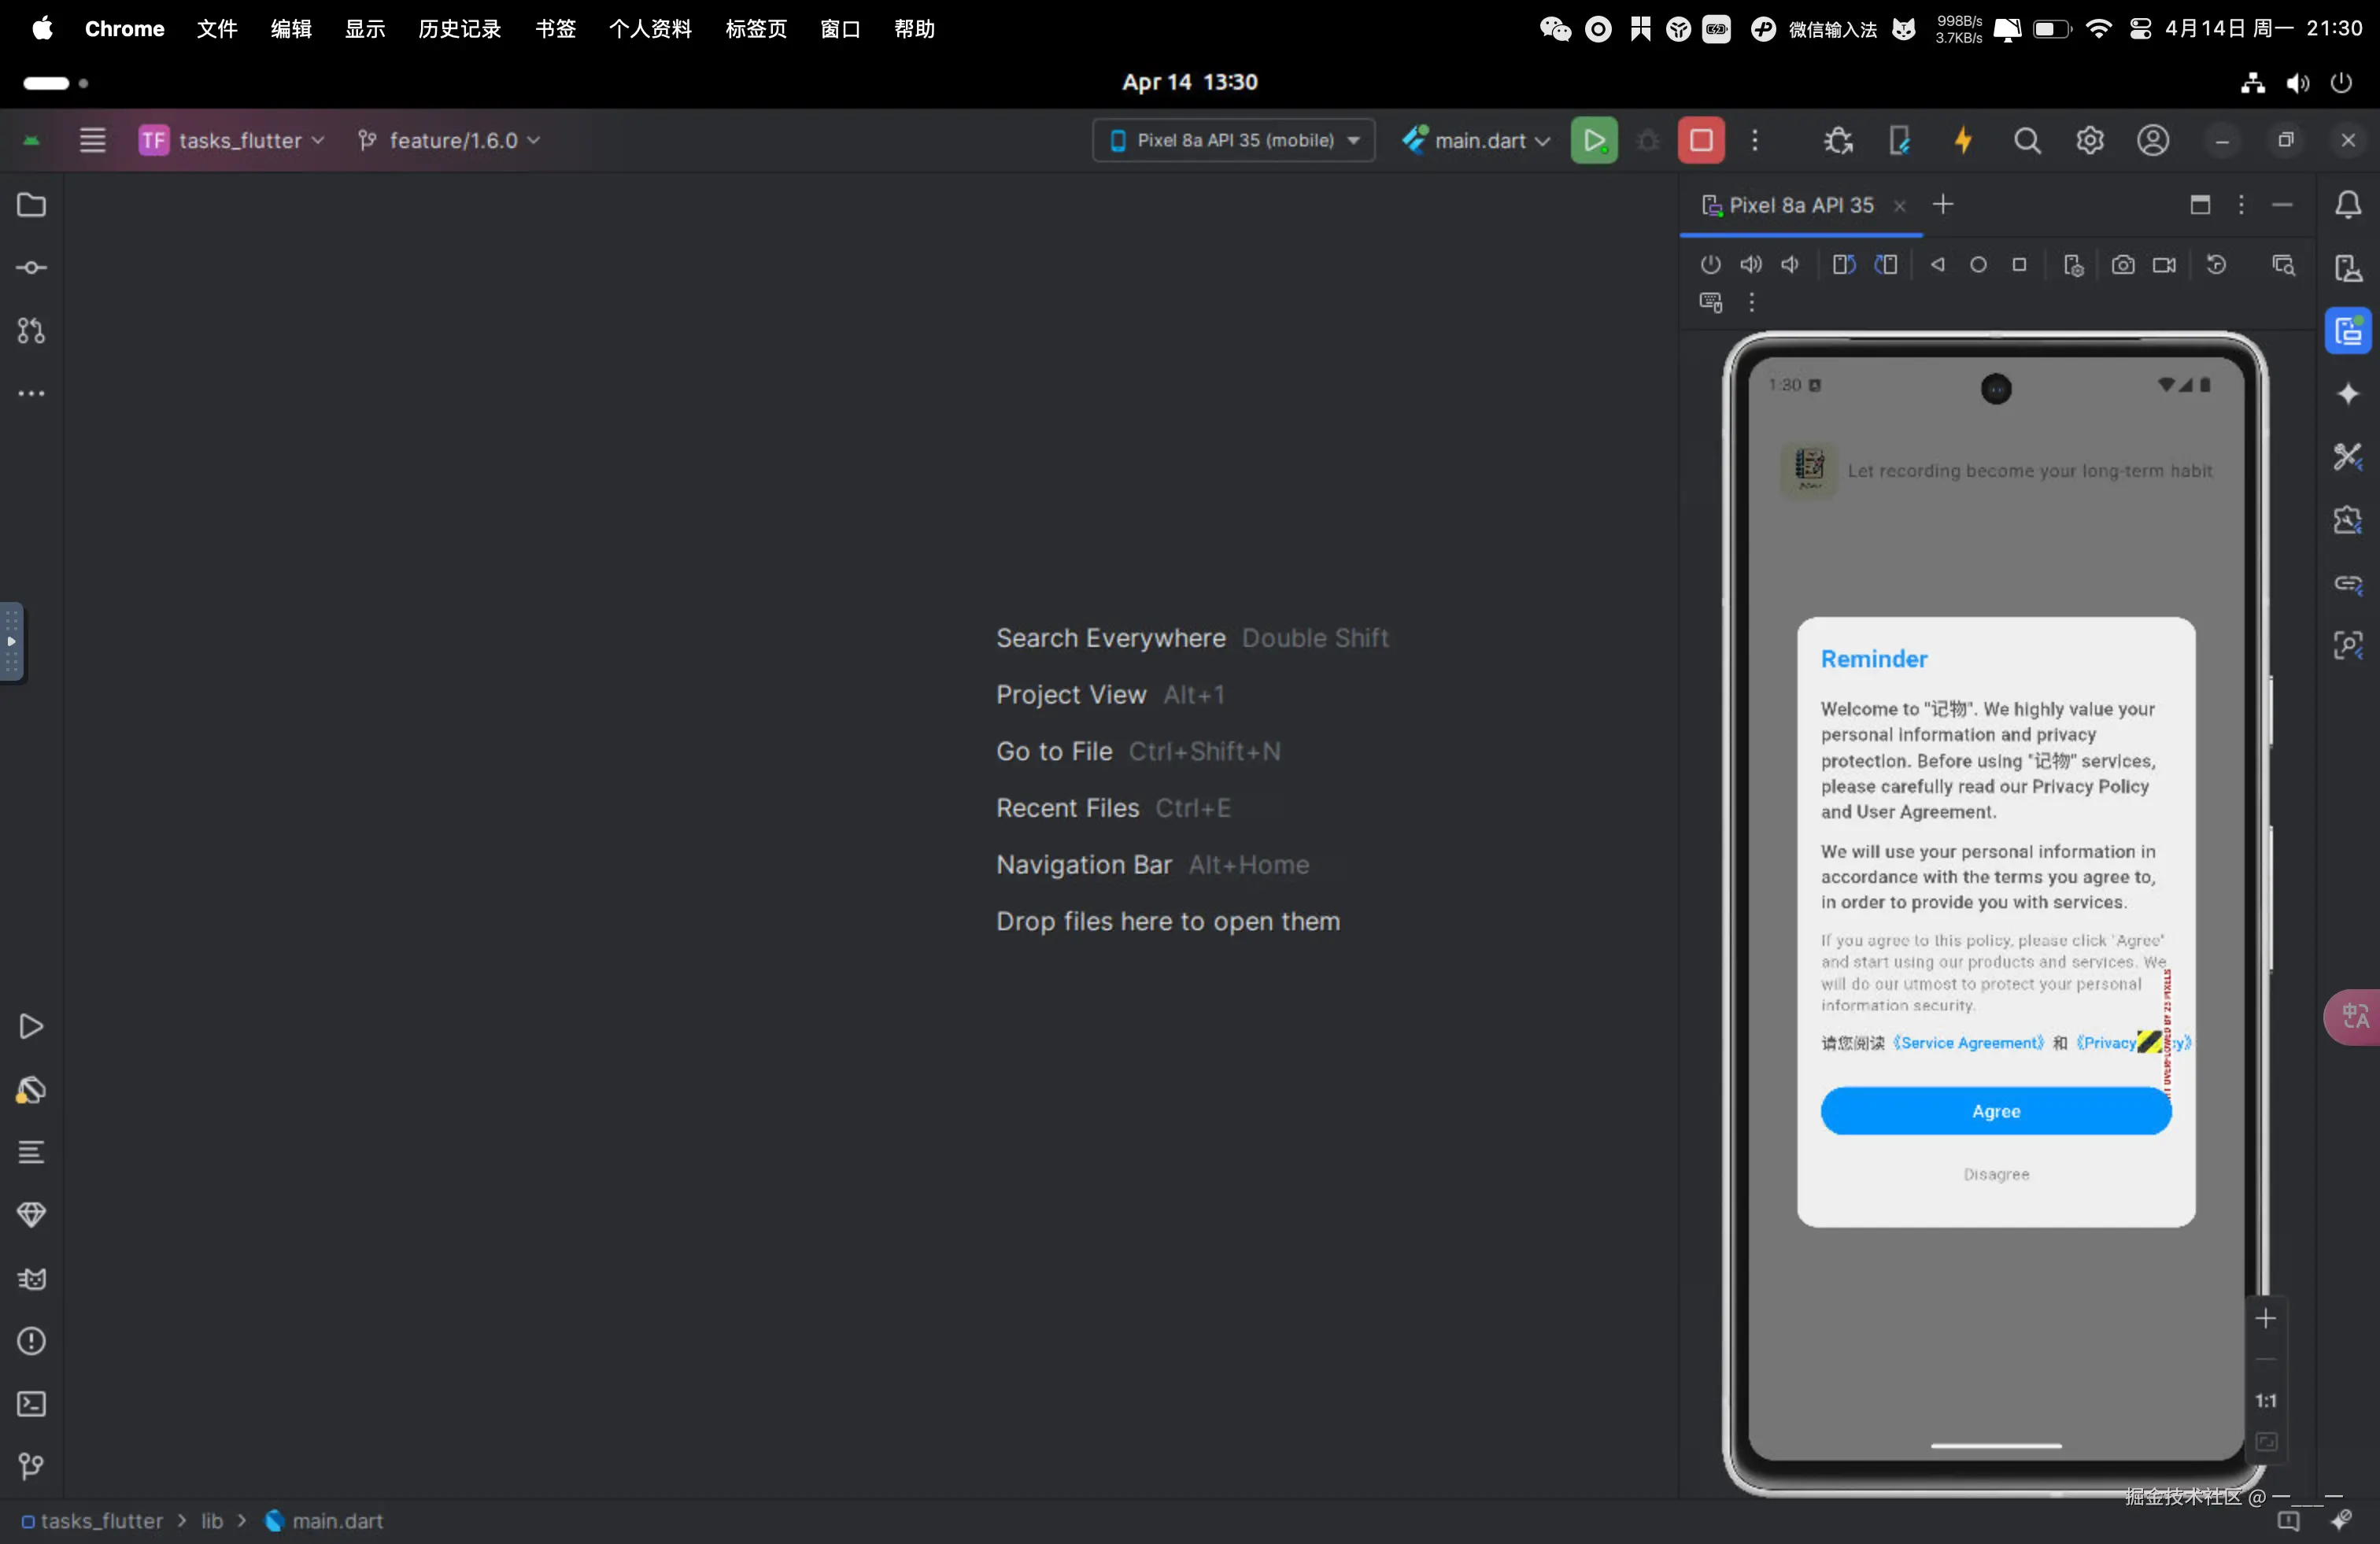The width and height of the screenshot is (2380, 1544).
Task: Toggle Running Devices tool window
Action: (2347, 331)
